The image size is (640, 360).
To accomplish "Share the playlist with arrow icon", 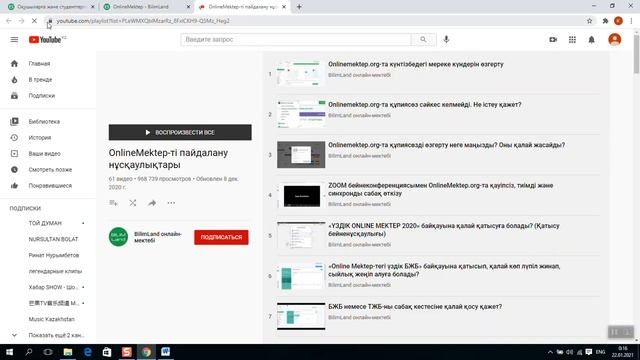I will tap(152, 203).
